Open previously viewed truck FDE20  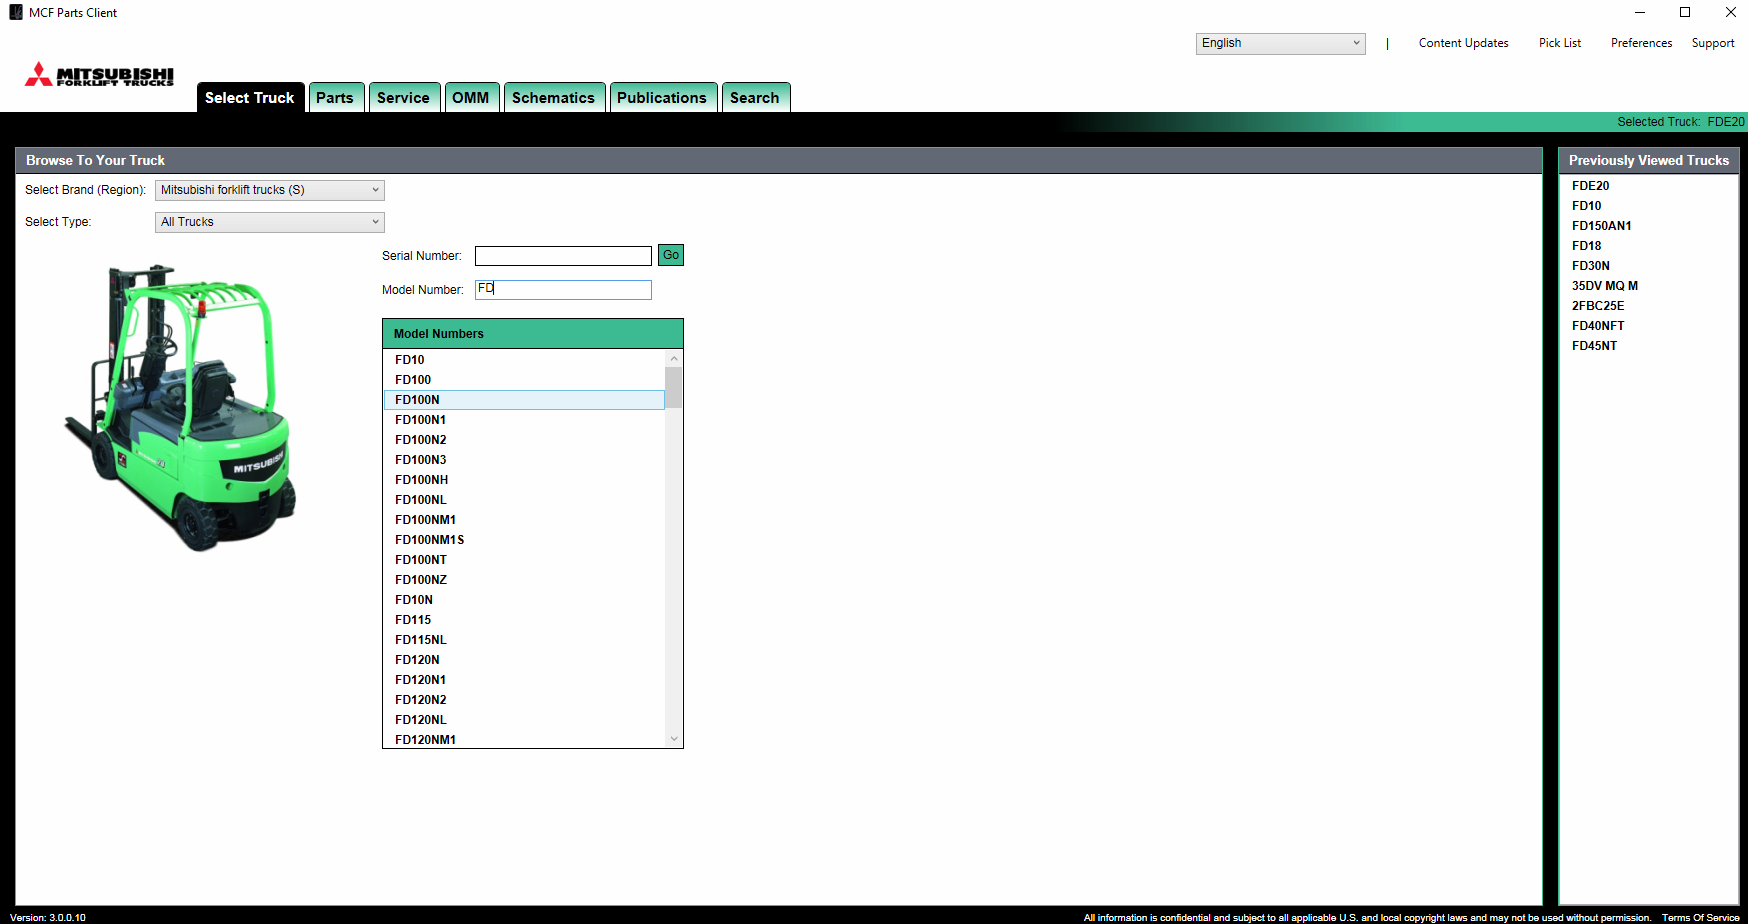click(x=1590, y=186)
